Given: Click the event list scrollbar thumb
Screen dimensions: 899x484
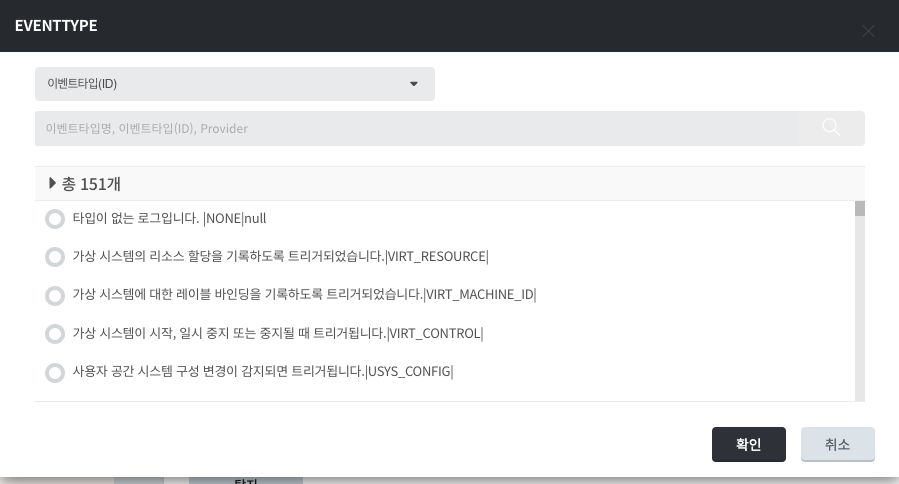Looking at the screenshot, I should coord(860,208).
